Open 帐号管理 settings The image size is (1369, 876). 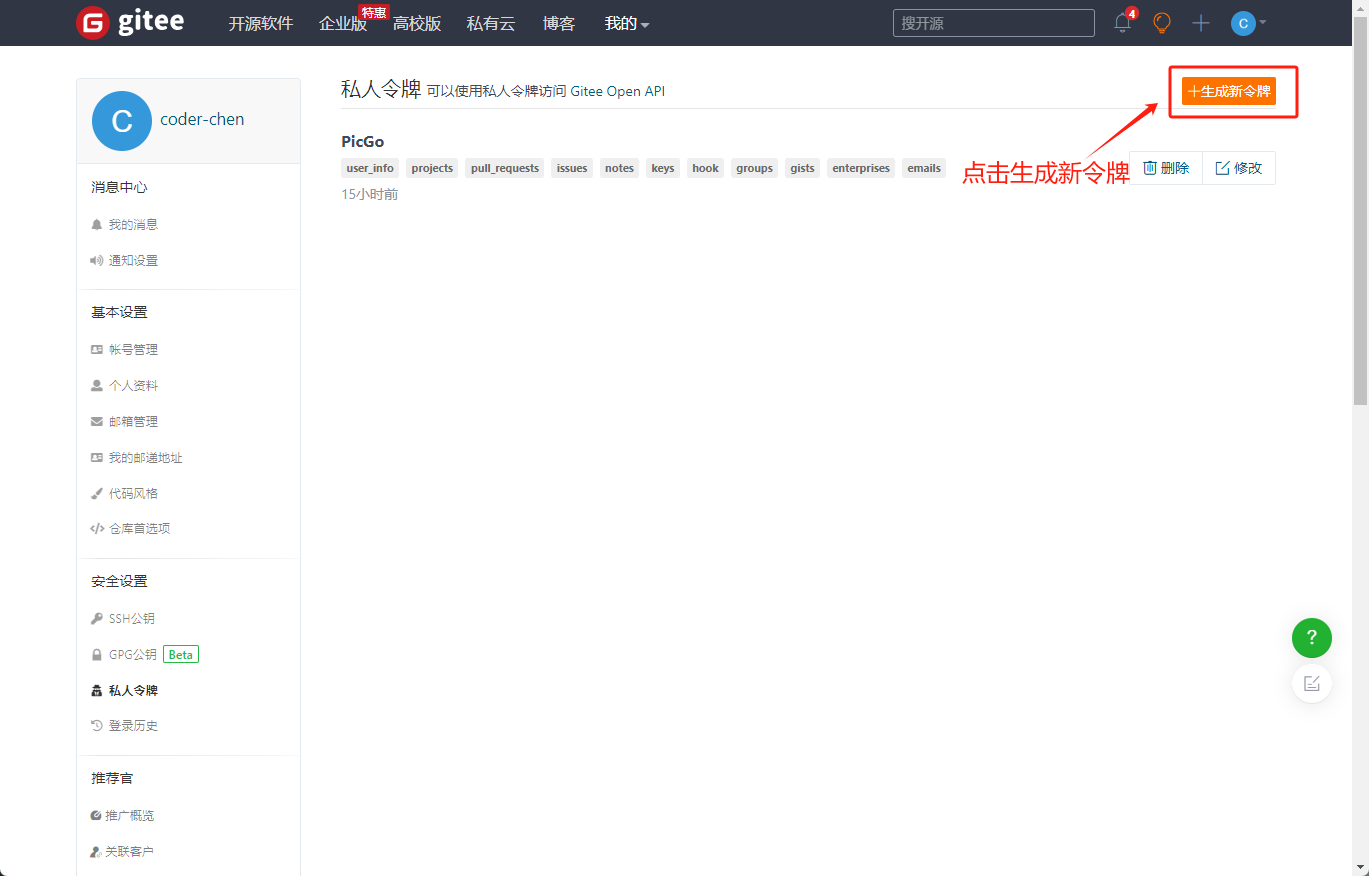pos(133,350)
